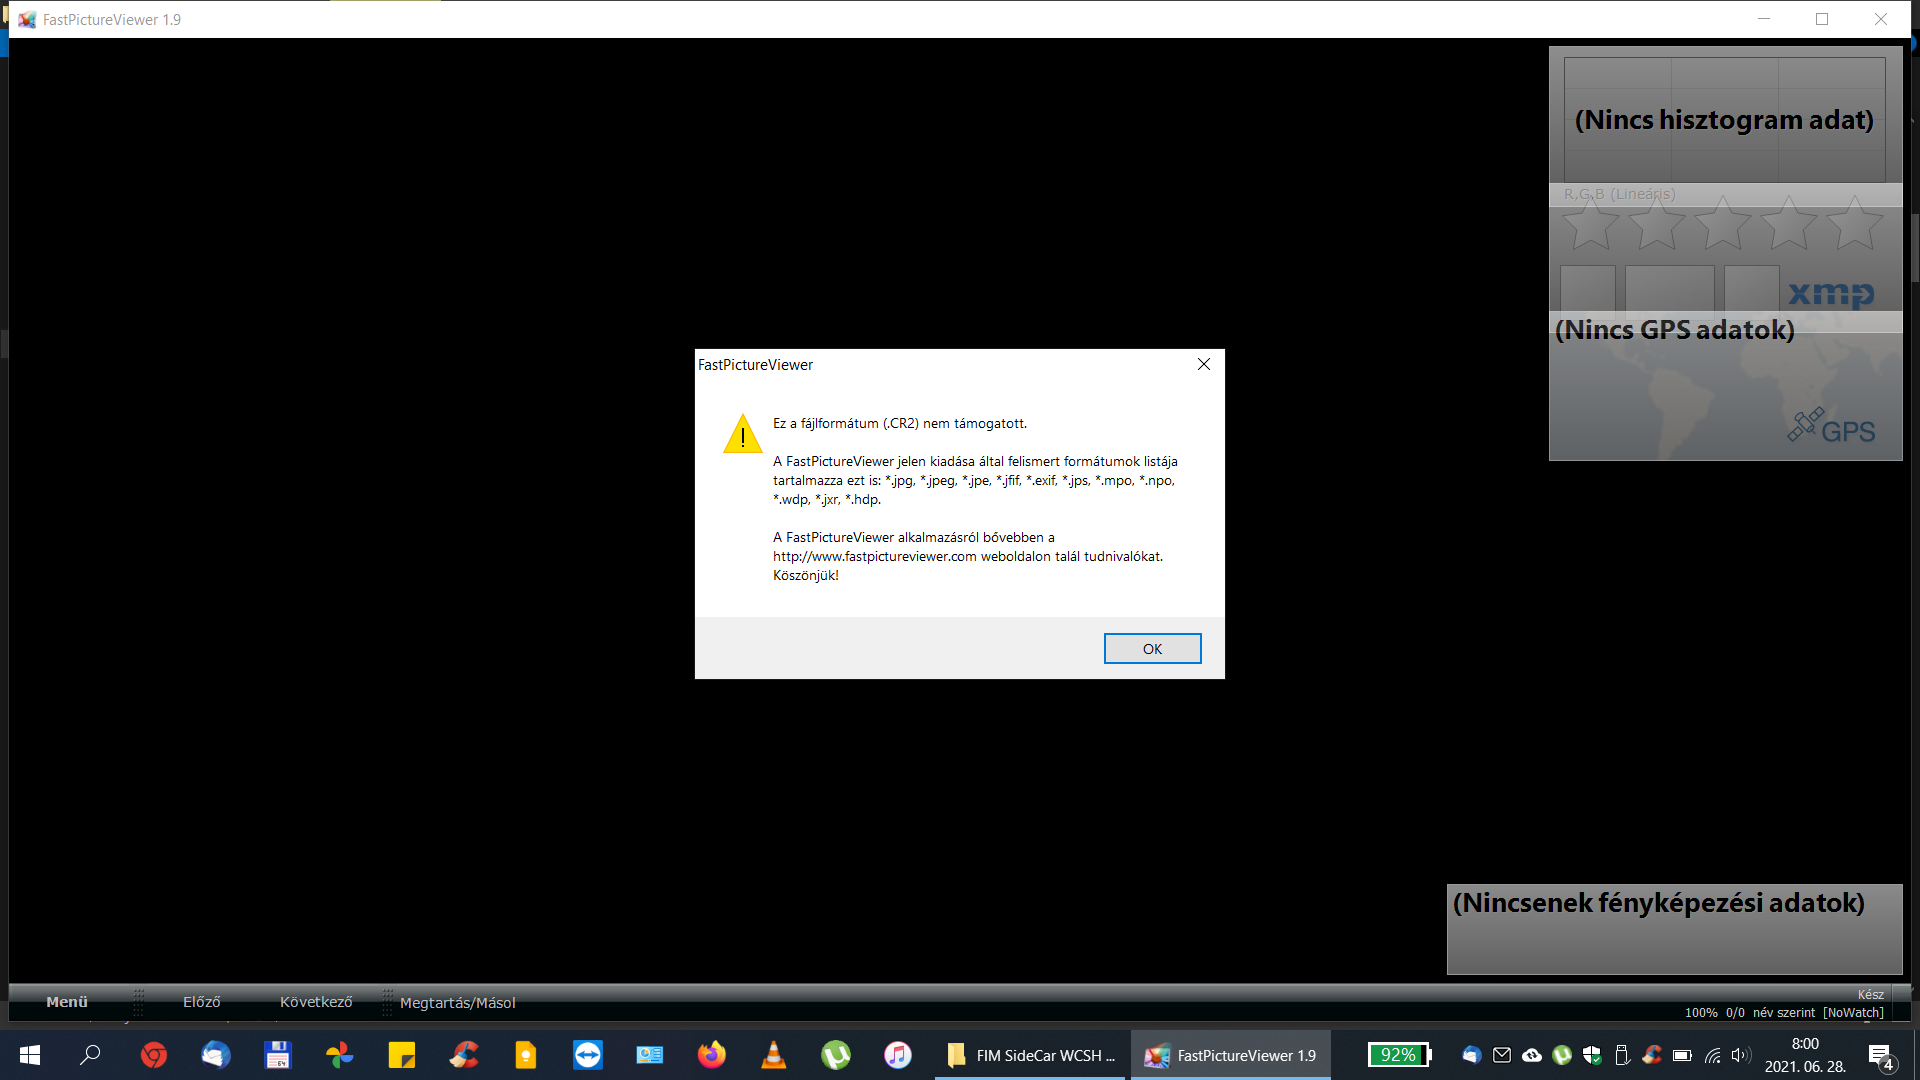Set second rating star

click(x=1657, y=223)
